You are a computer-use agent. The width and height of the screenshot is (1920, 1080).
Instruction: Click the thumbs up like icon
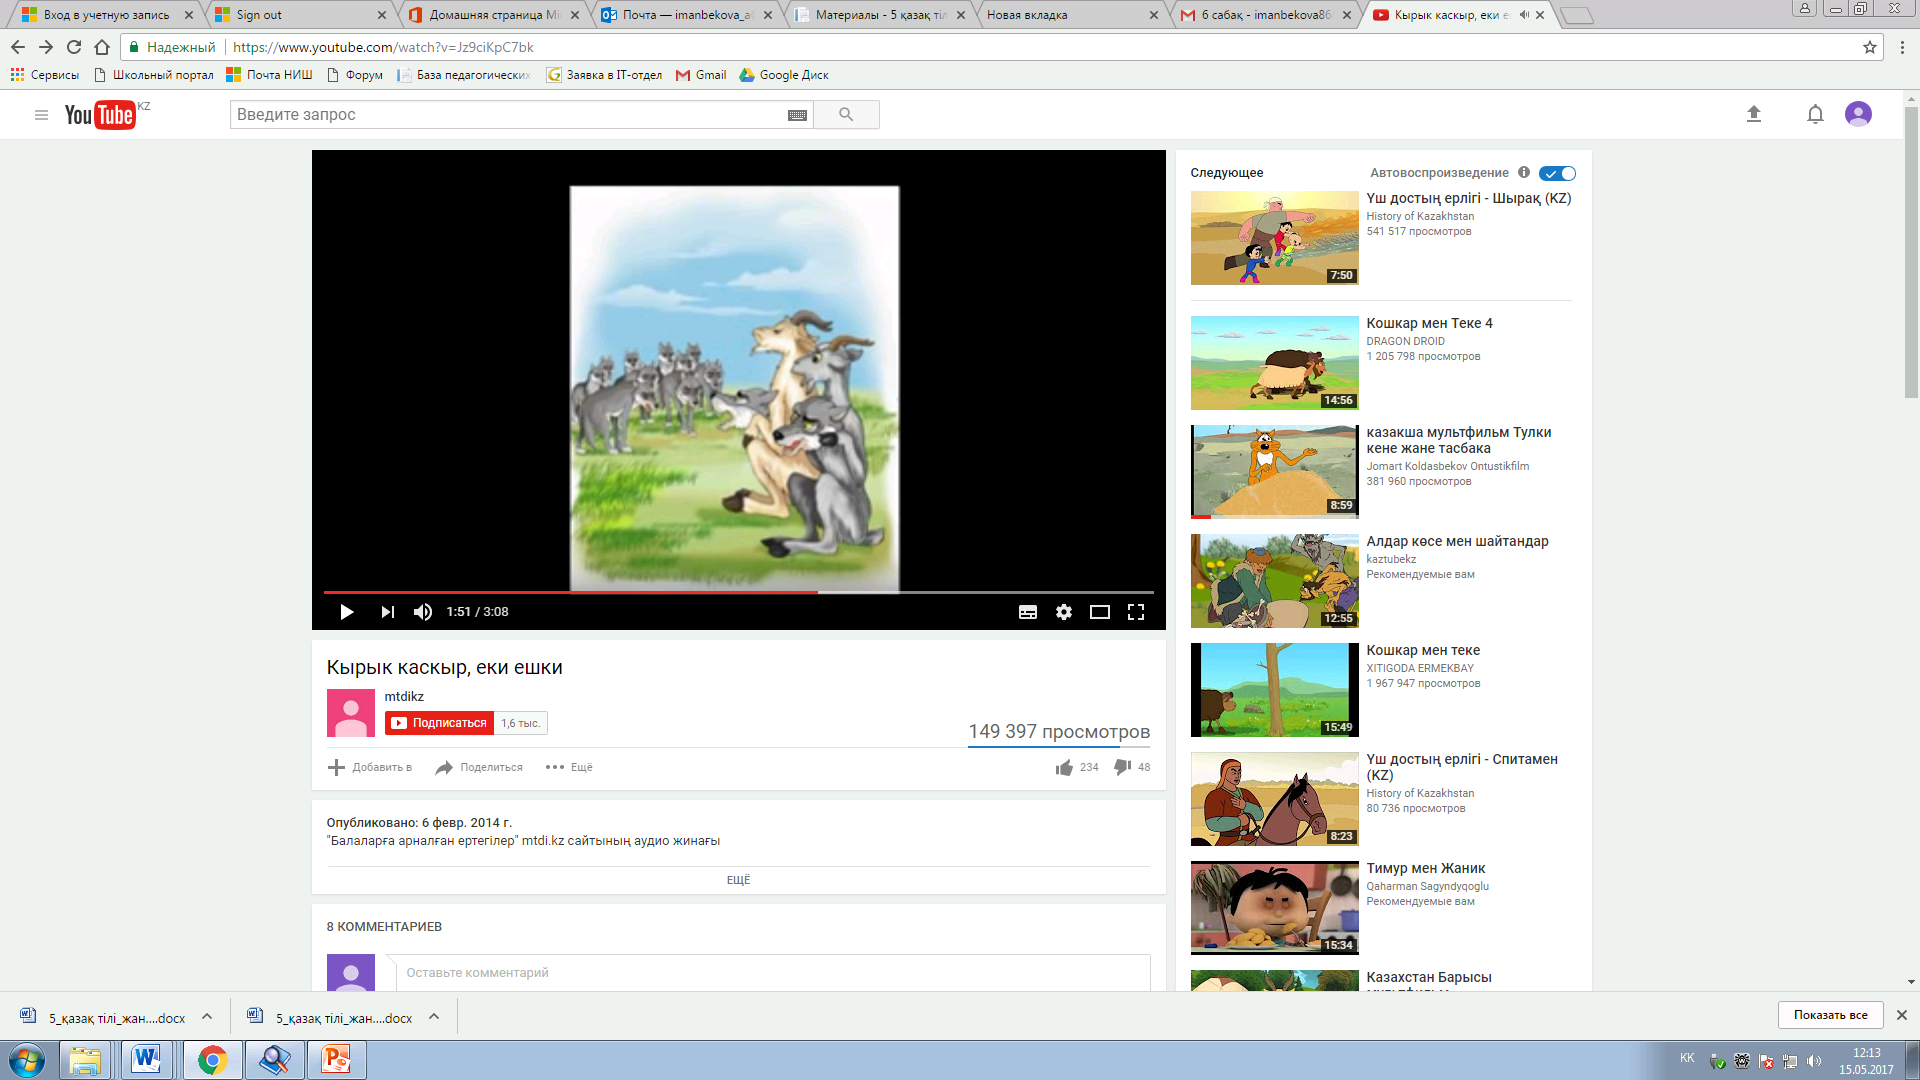1064,767
